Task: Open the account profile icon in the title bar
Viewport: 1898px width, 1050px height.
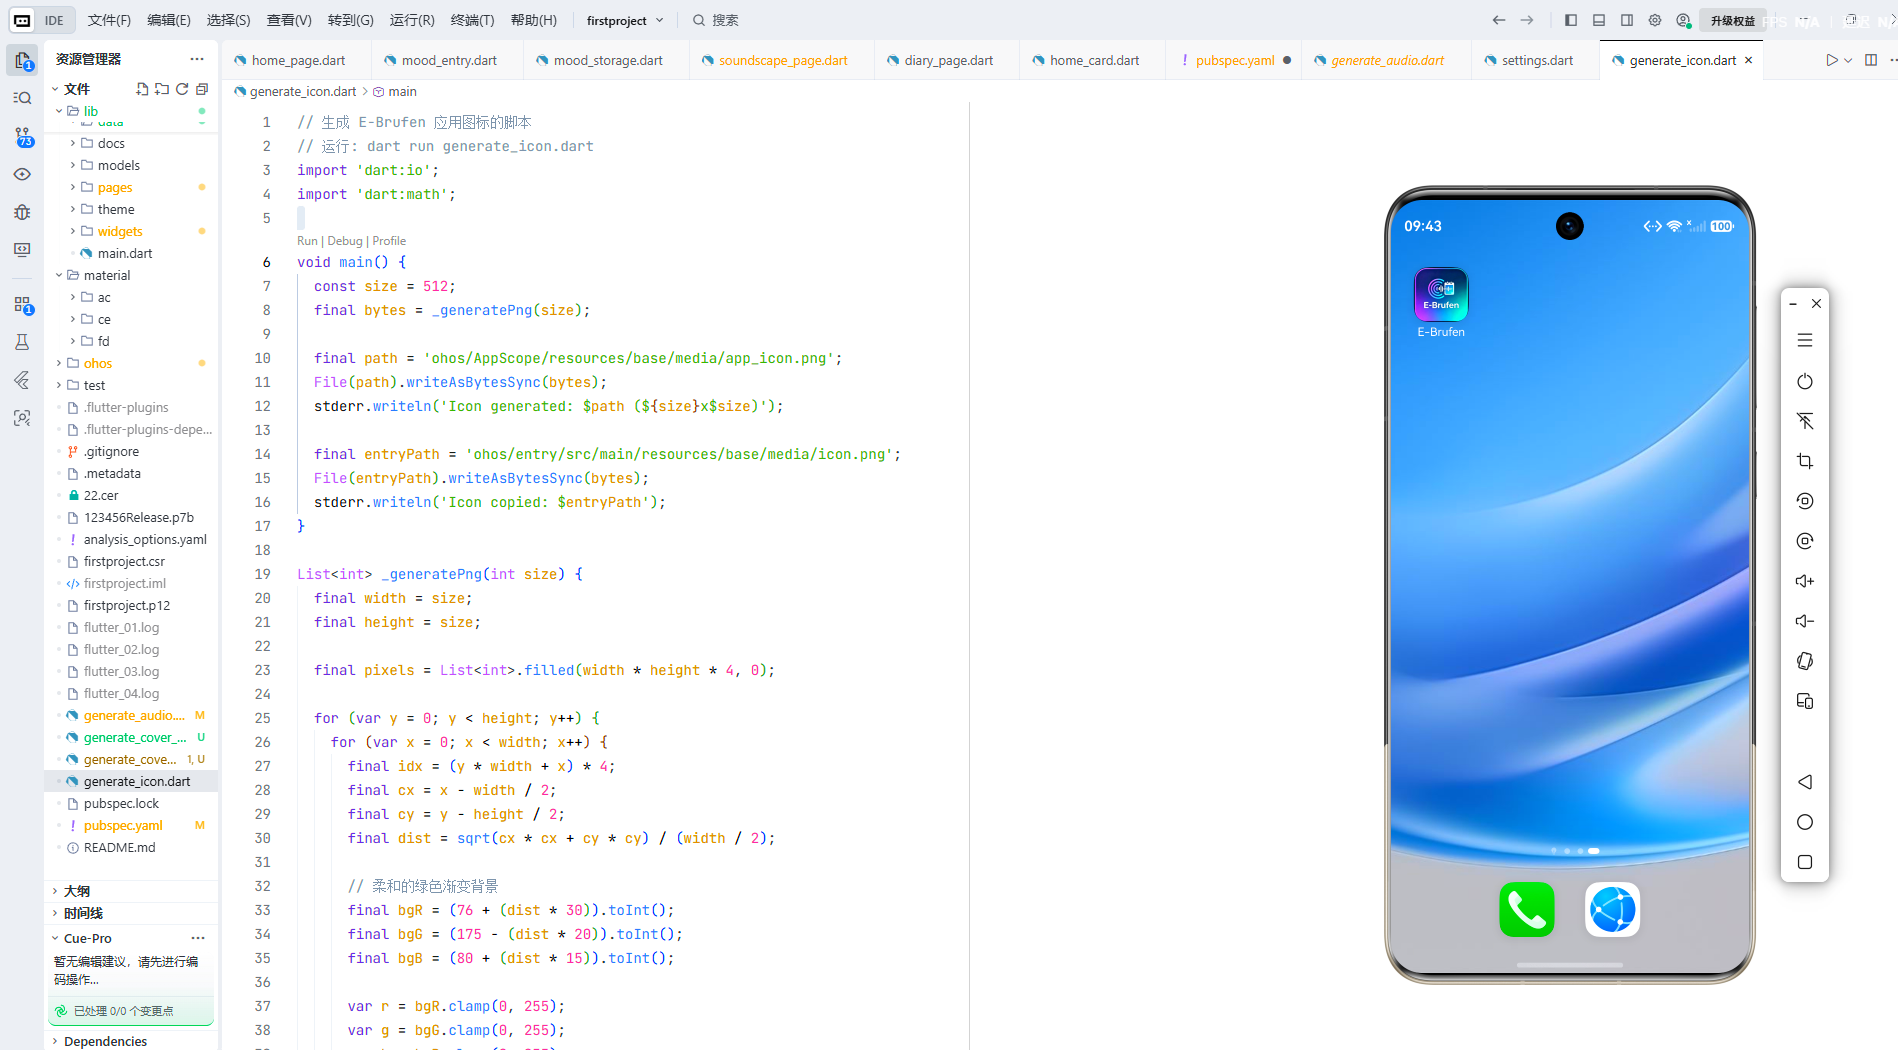Action: point(1684,20)
